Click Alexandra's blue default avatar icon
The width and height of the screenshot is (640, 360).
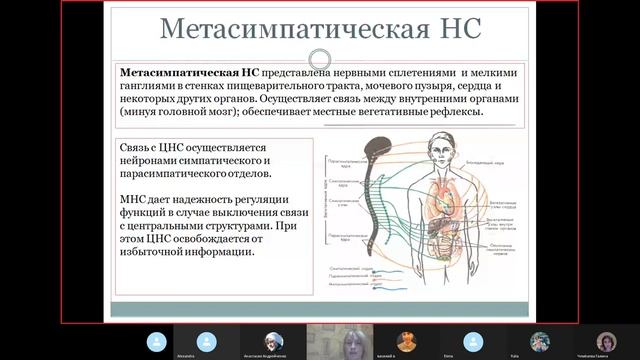click(x=207, y=342)
